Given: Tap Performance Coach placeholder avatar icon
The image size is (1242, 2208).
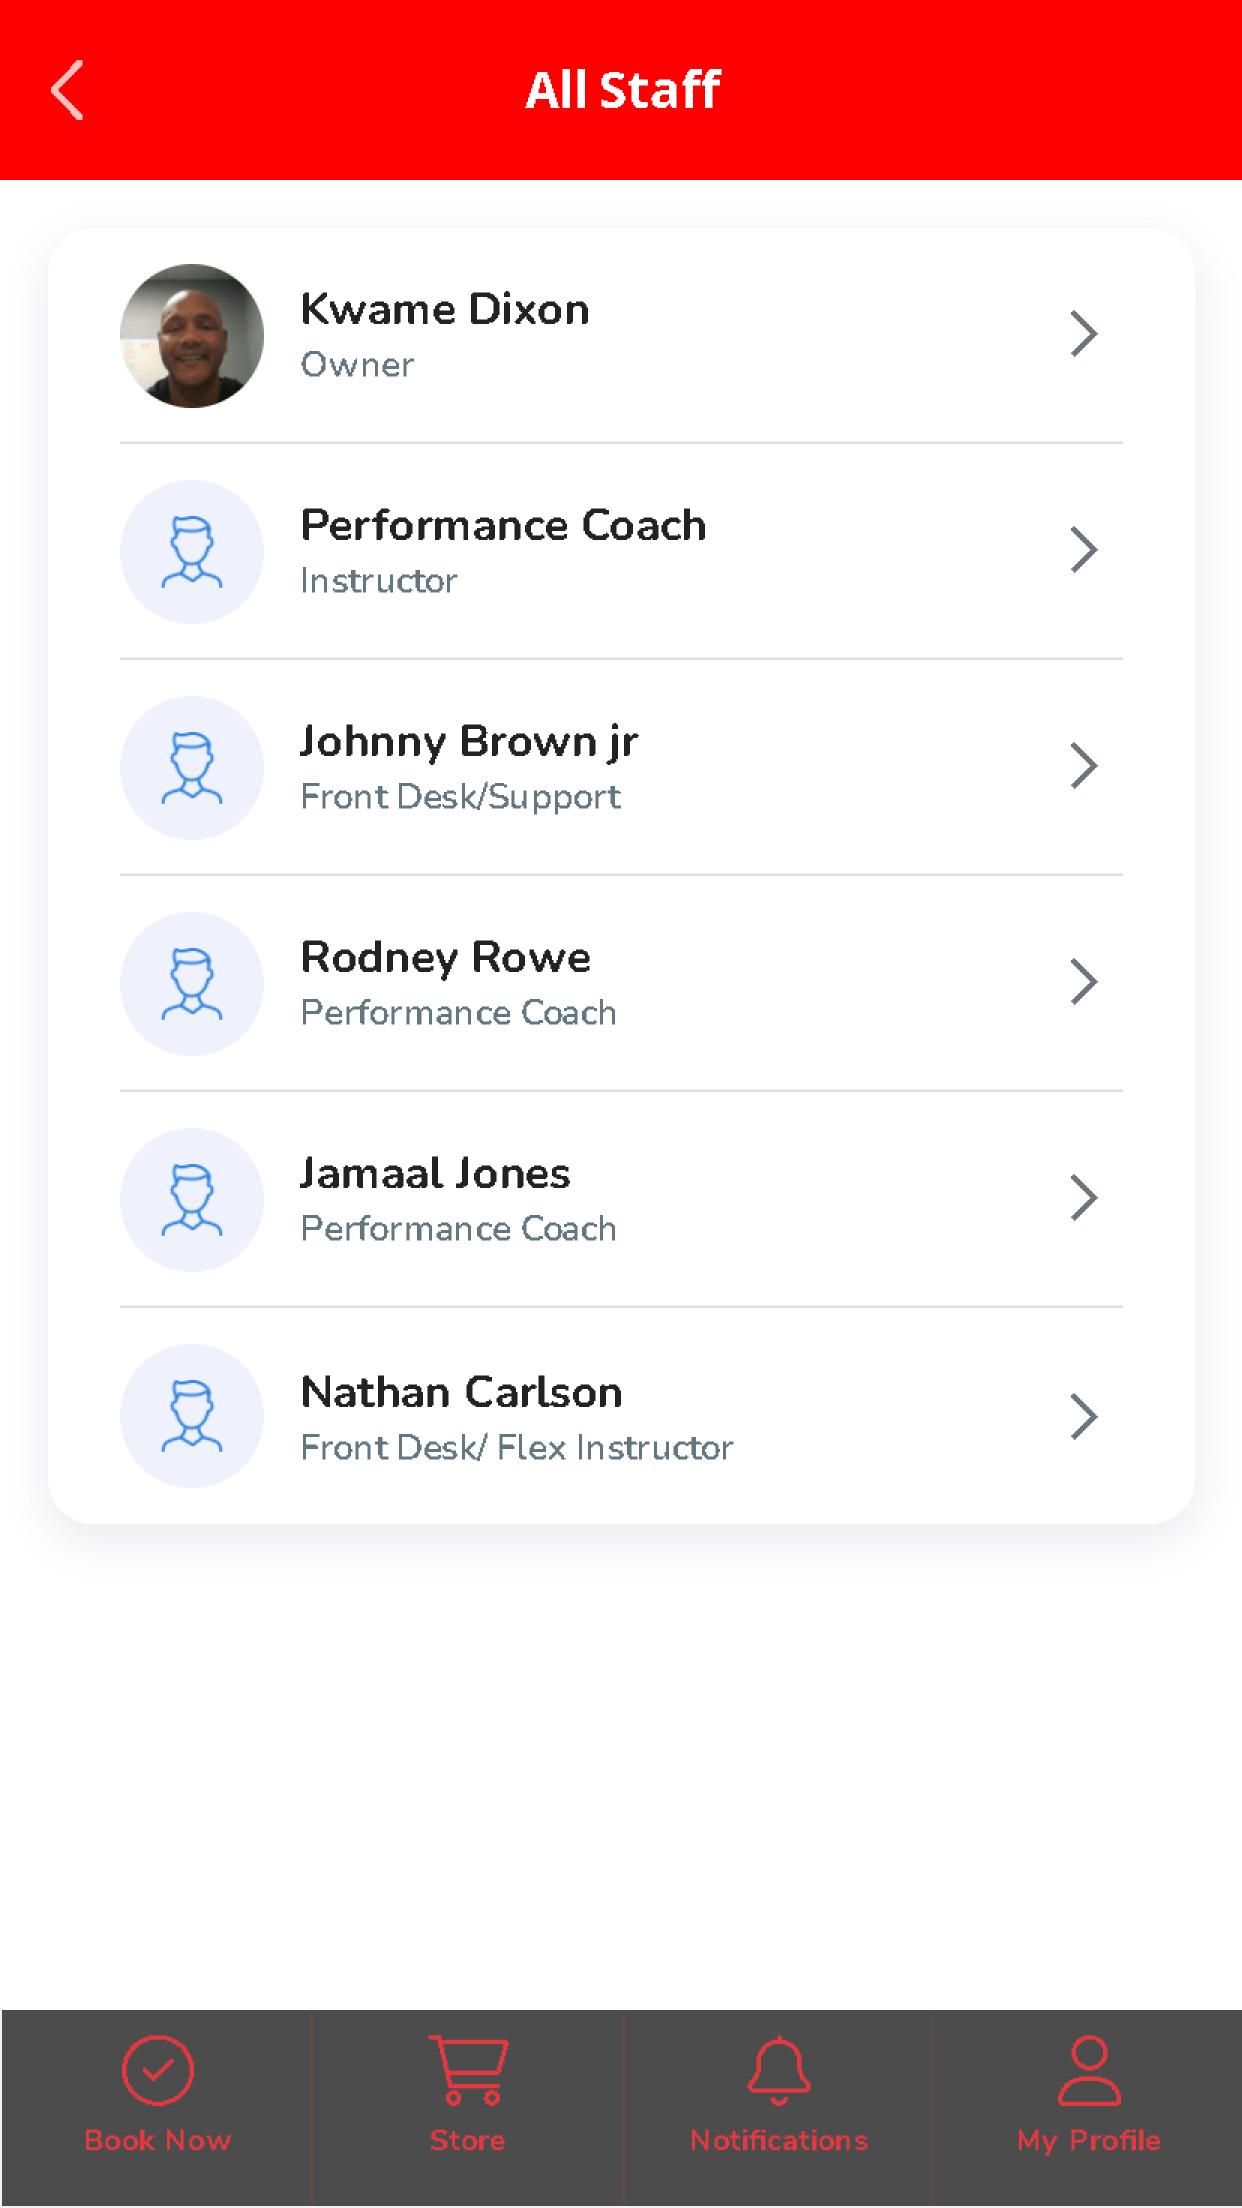Looking at the screenshot, I should (192, 552).
